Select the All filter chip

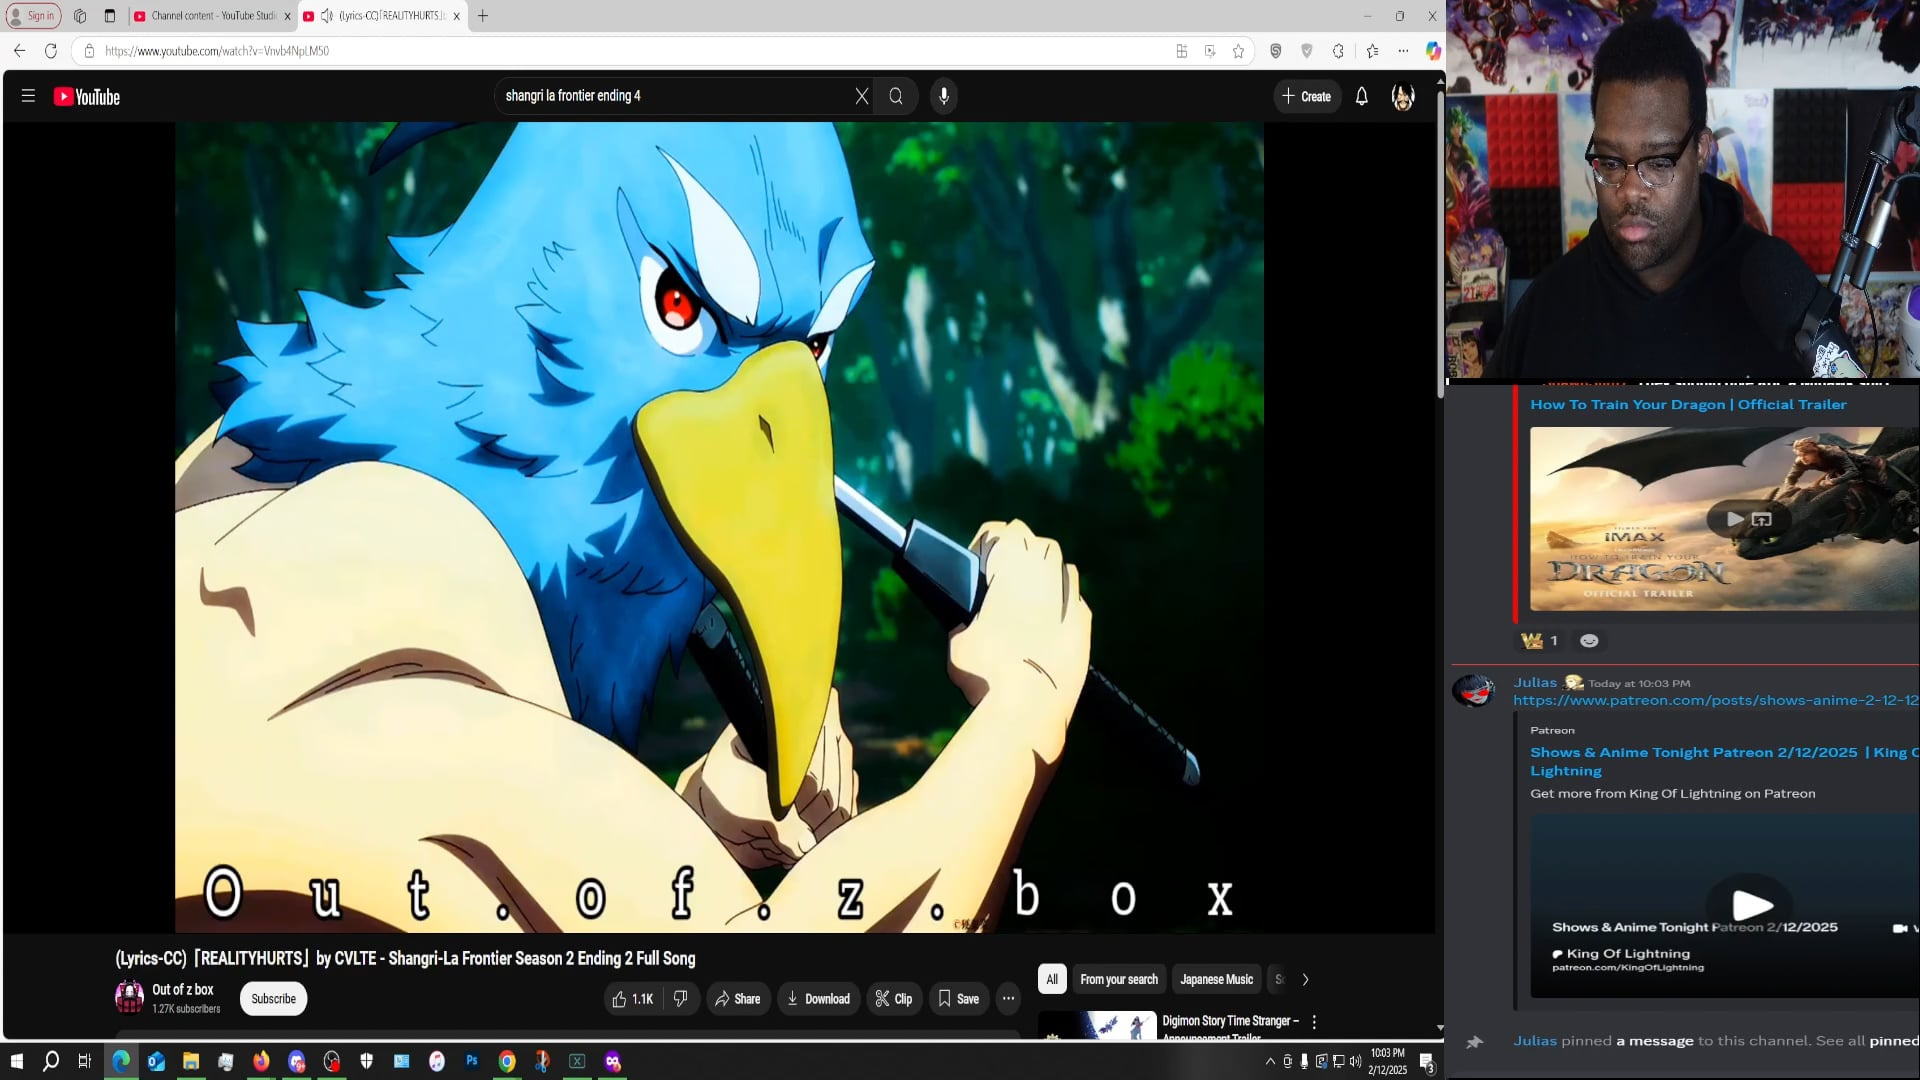pyautogui.click(x=1052, y=980)
